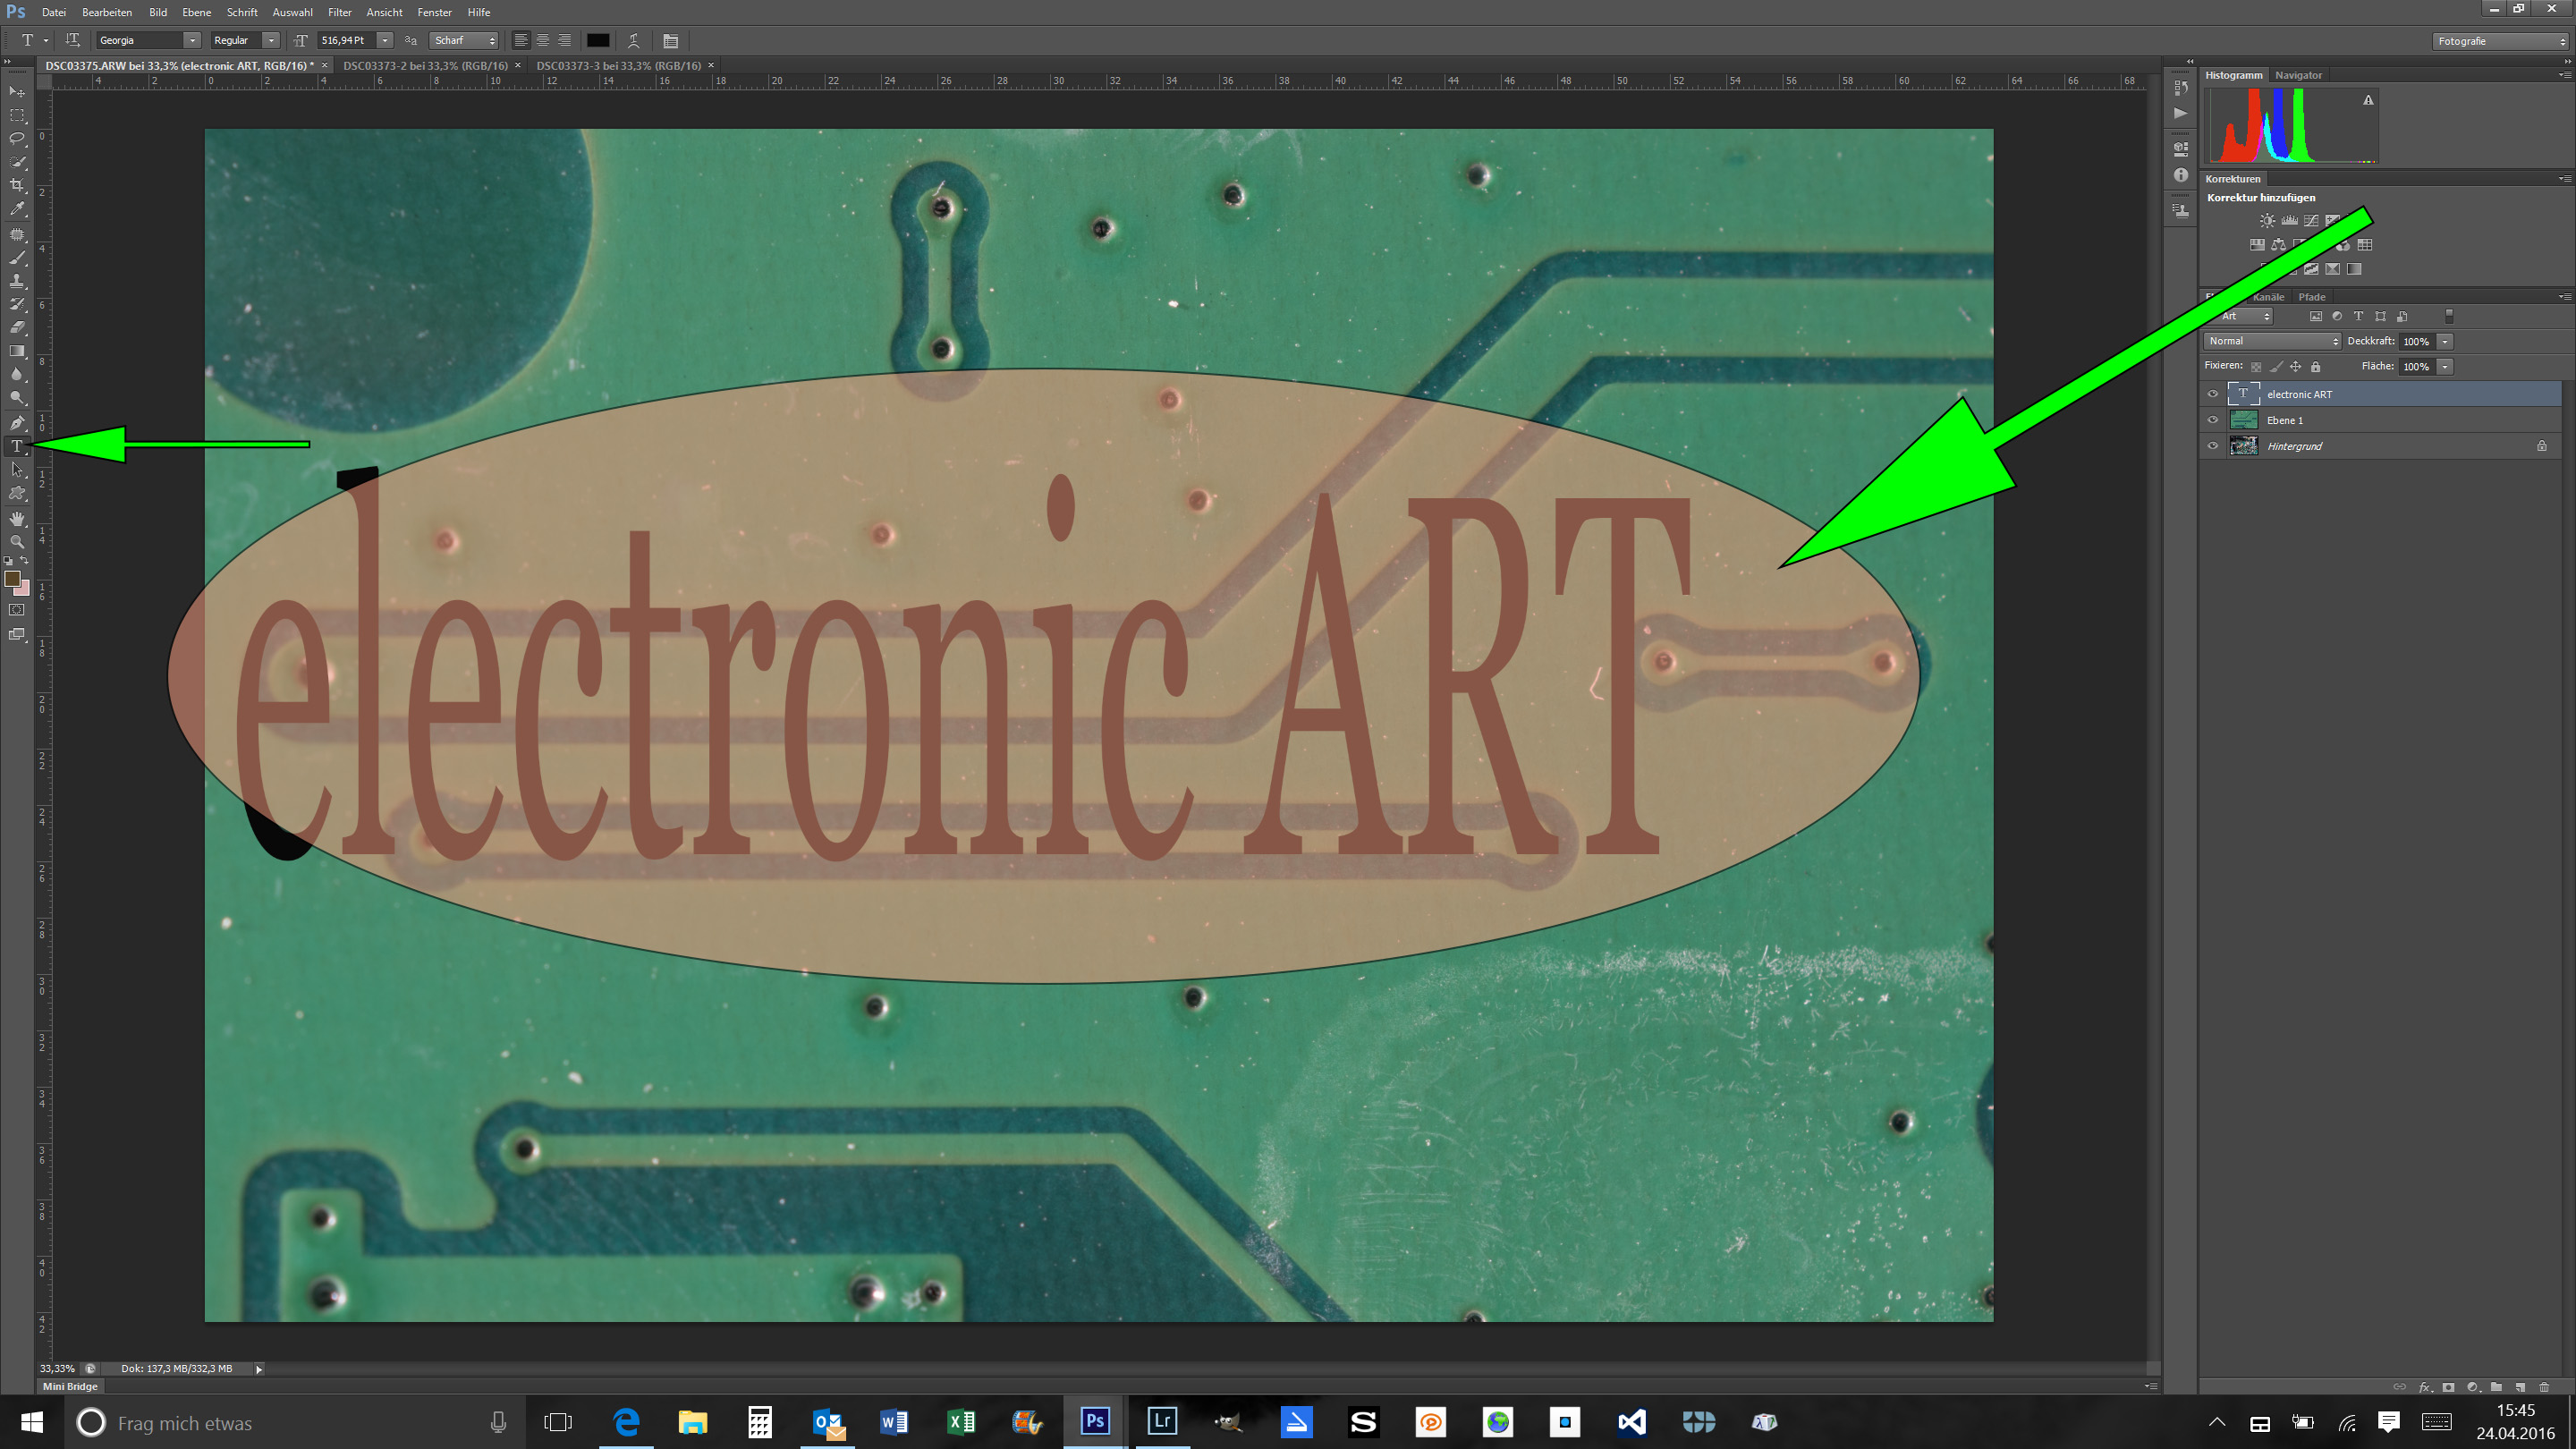2576x1449 pixels.
Task: Select the Hand tool
Action: pos(17,519)
